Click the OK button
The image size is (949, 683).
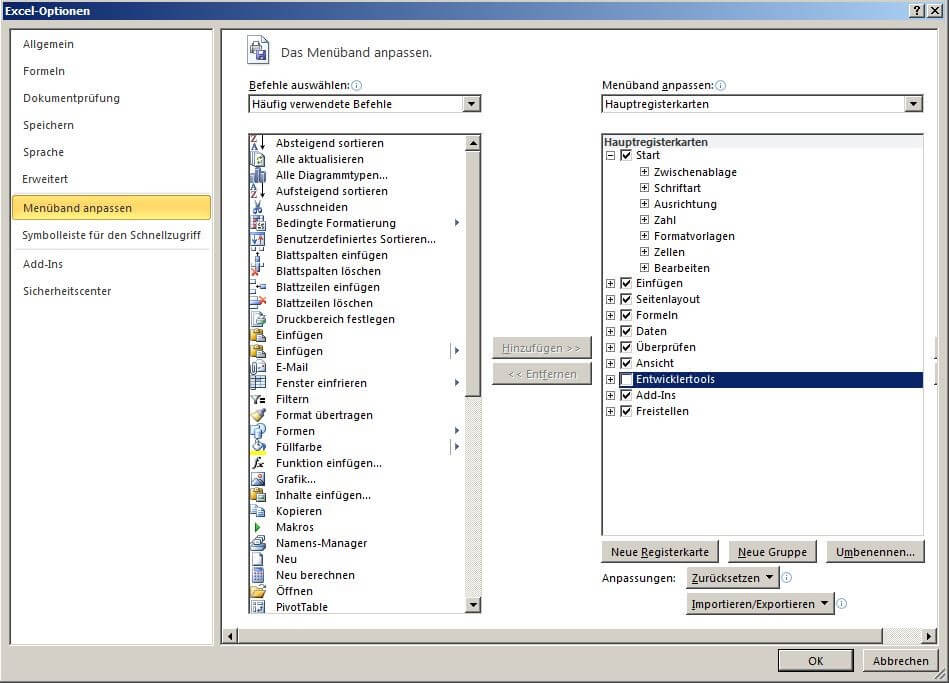pyautogui.click(x=815, y=661)
